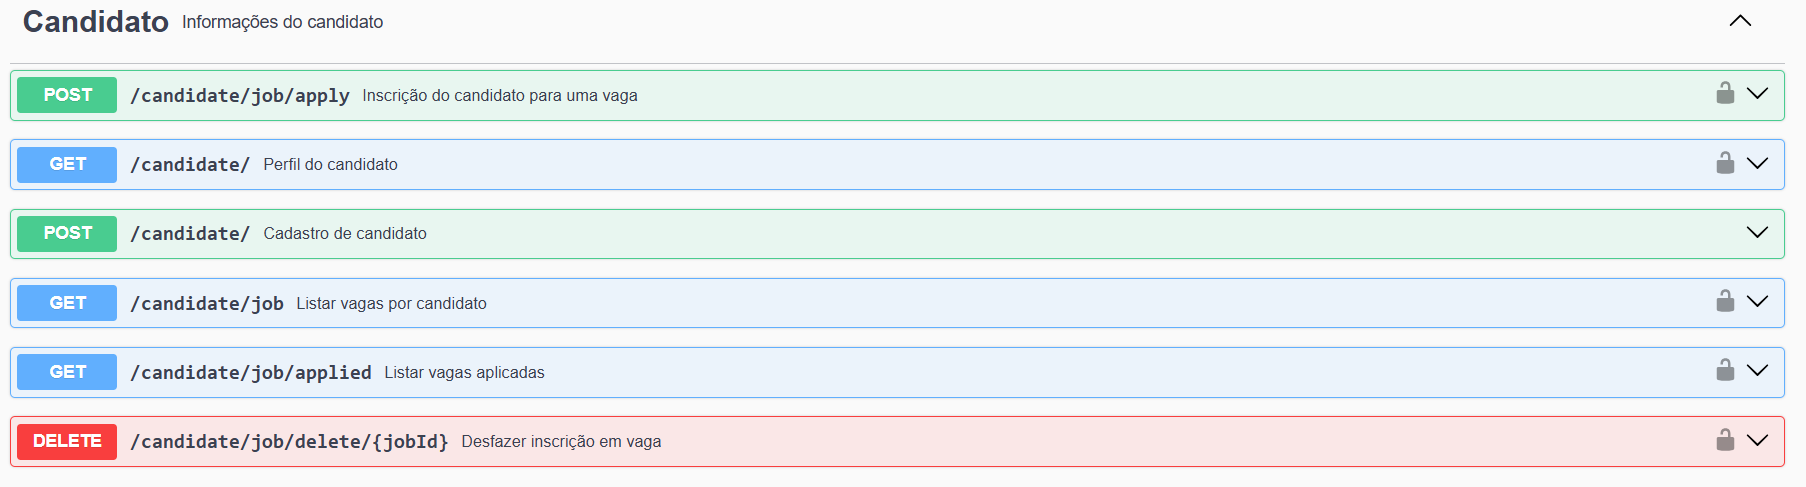Screen dimensions: 1806x487
Task: Click POST badge for job apply endpoint
Action: (67, 95)
